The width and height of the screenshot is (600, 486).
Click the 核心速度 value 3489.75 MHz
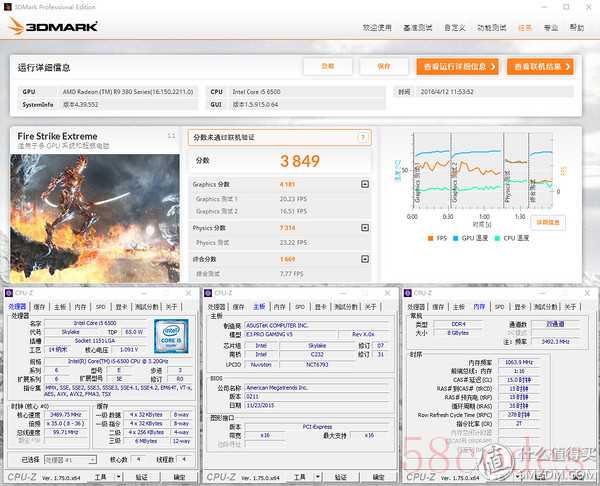[x=65, y=414]
